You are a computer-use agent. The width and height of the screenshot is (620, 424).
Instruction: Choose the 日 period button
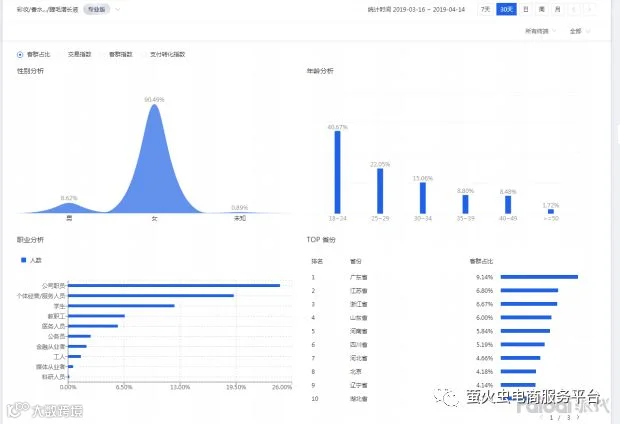coord(526,9)
